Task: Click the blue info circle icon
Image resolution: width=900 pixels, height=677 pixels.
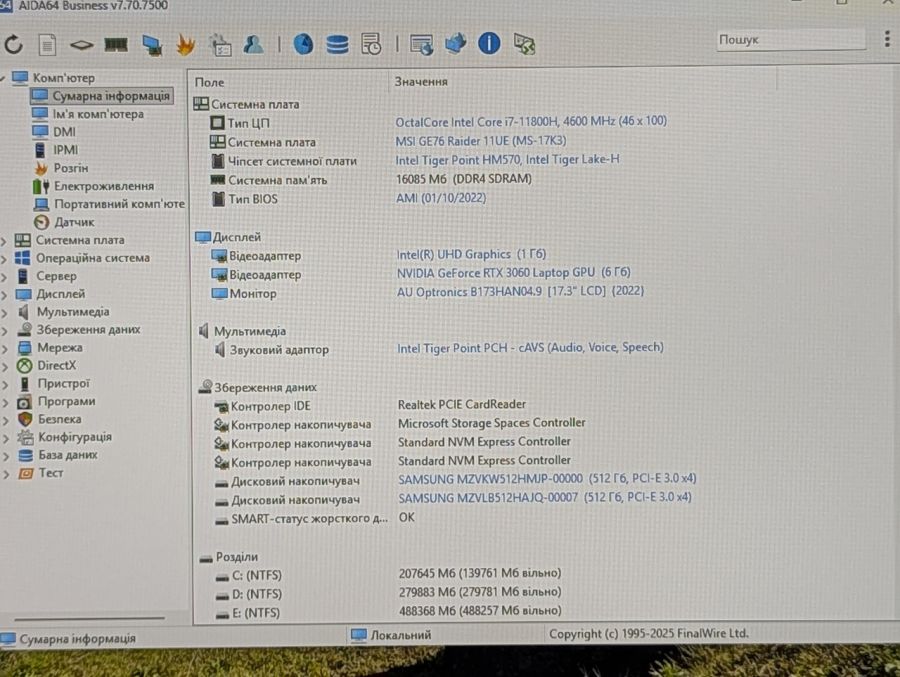Action: coord(489,43)
